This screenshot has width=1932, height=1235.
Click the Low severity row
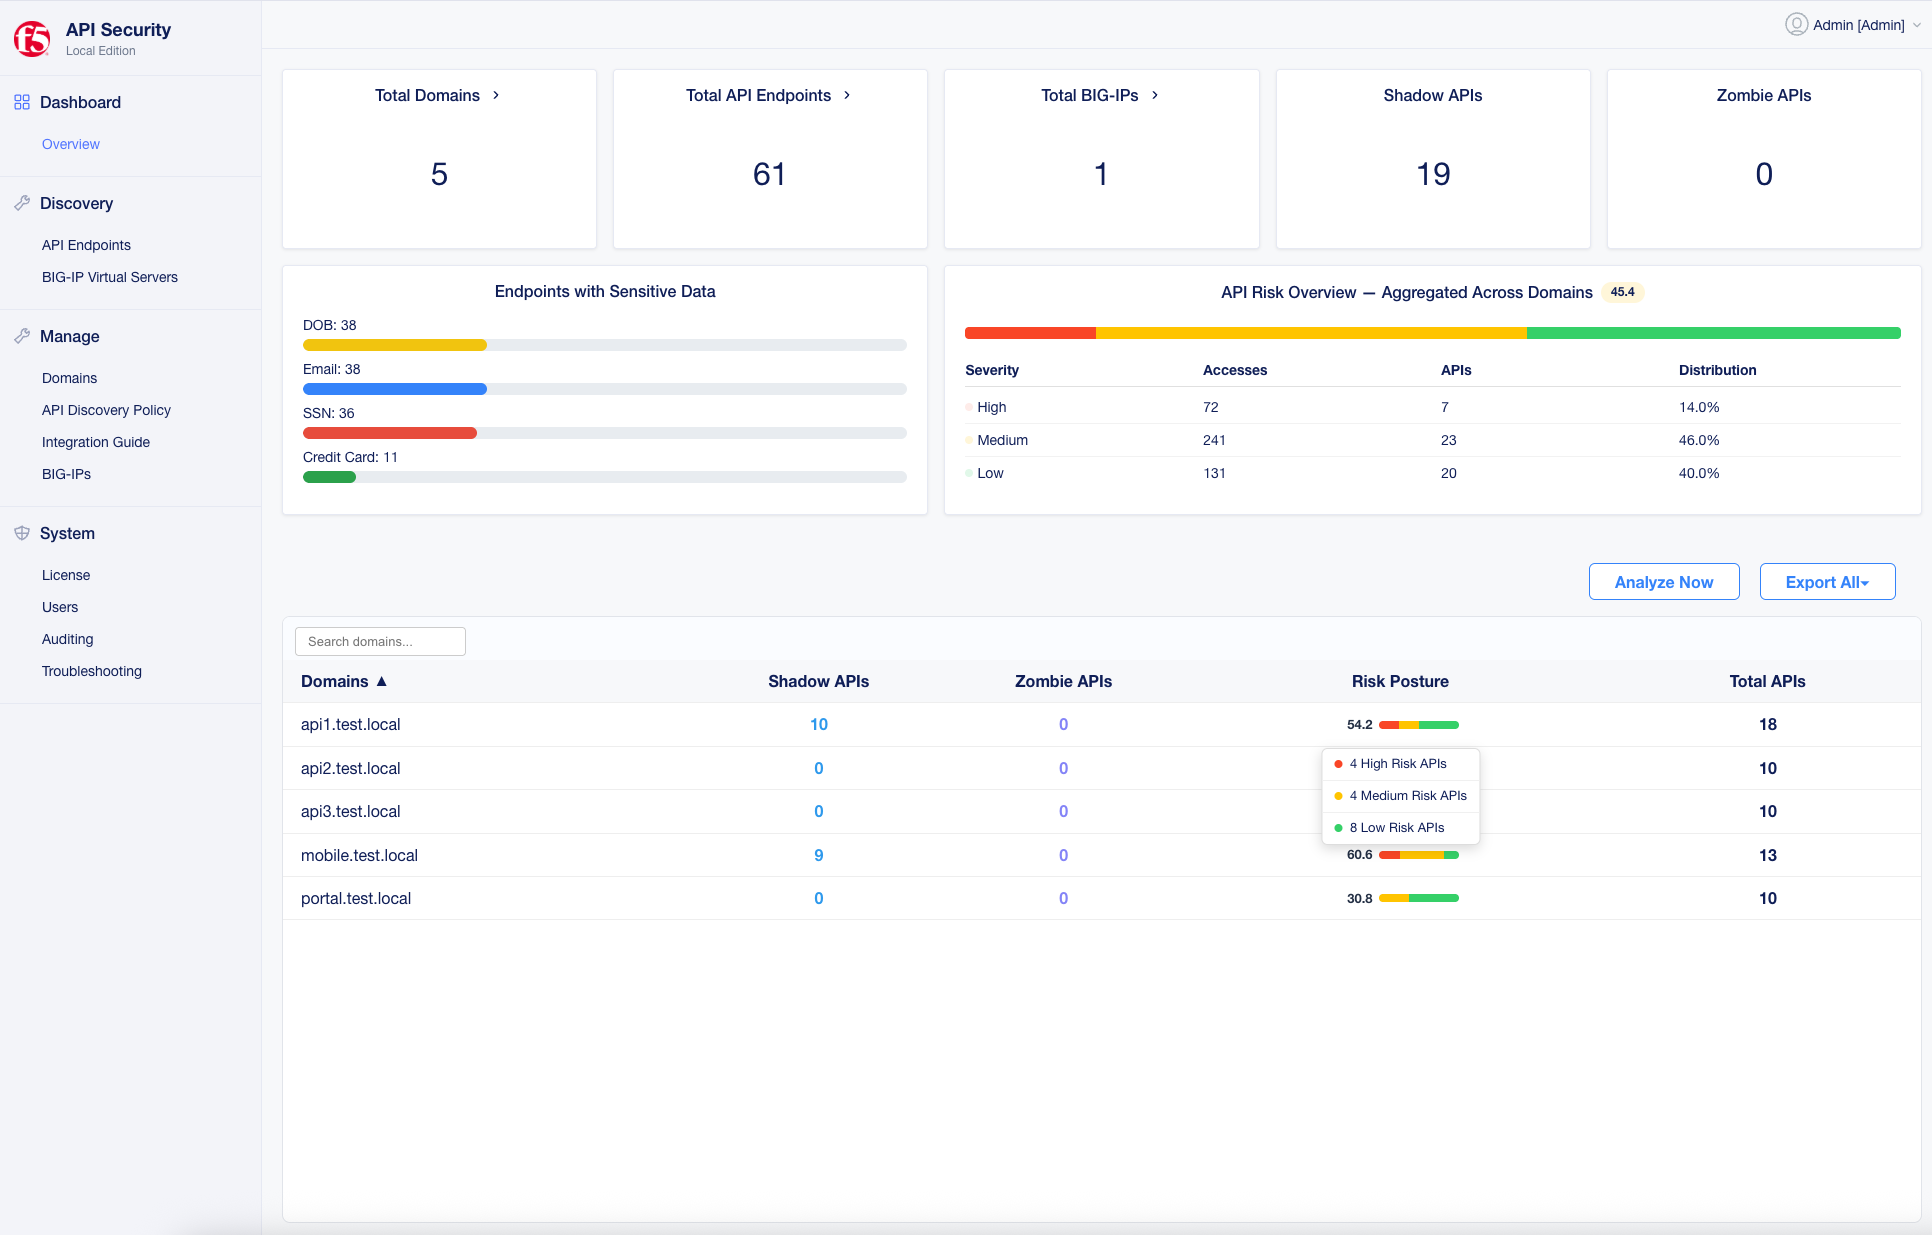1432,473
